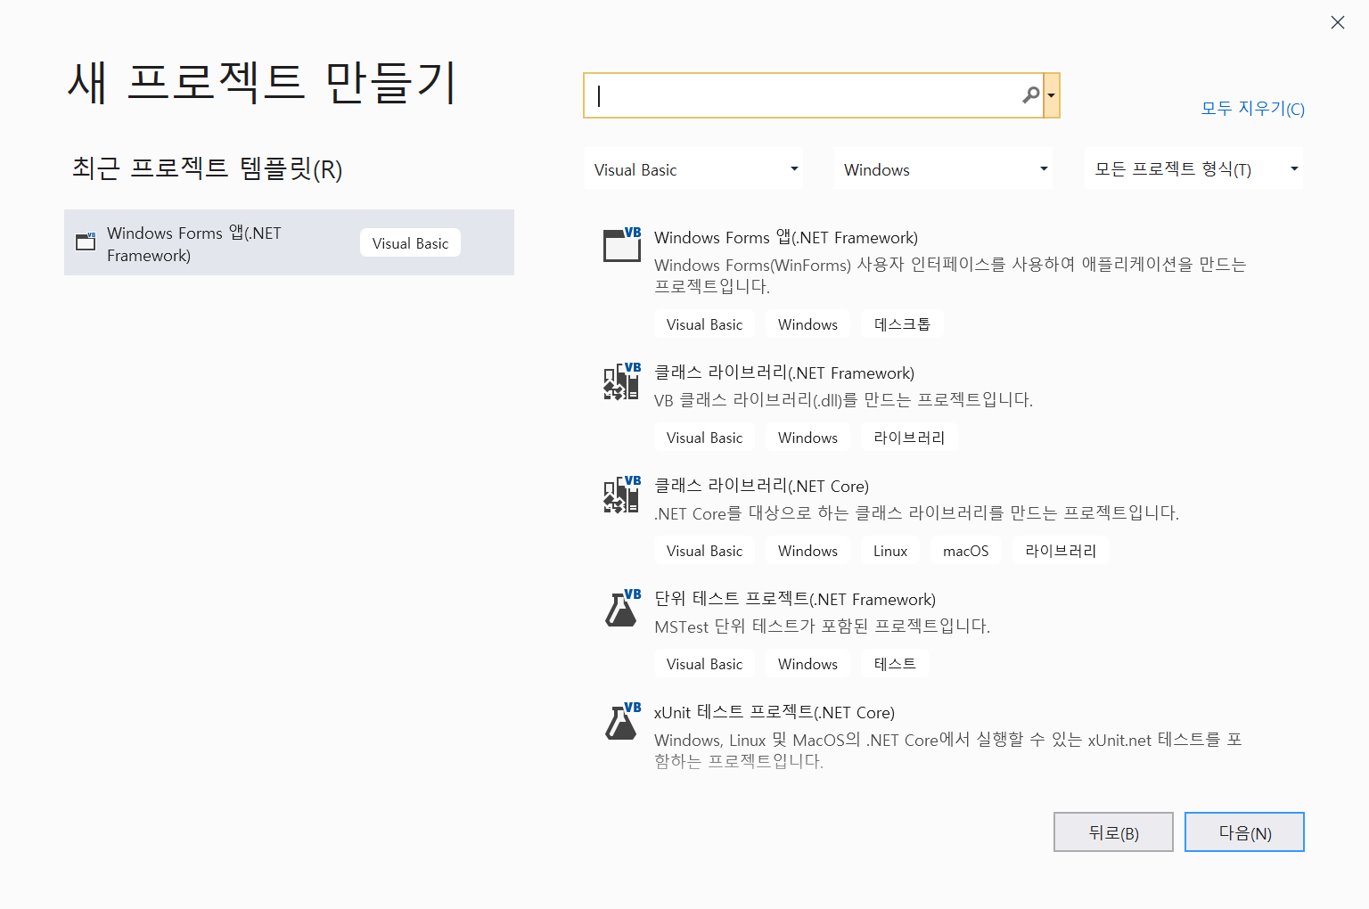Screen dimensions: 1369x909
Task: Click the search magnifier icon
Action: (1030, 95)
